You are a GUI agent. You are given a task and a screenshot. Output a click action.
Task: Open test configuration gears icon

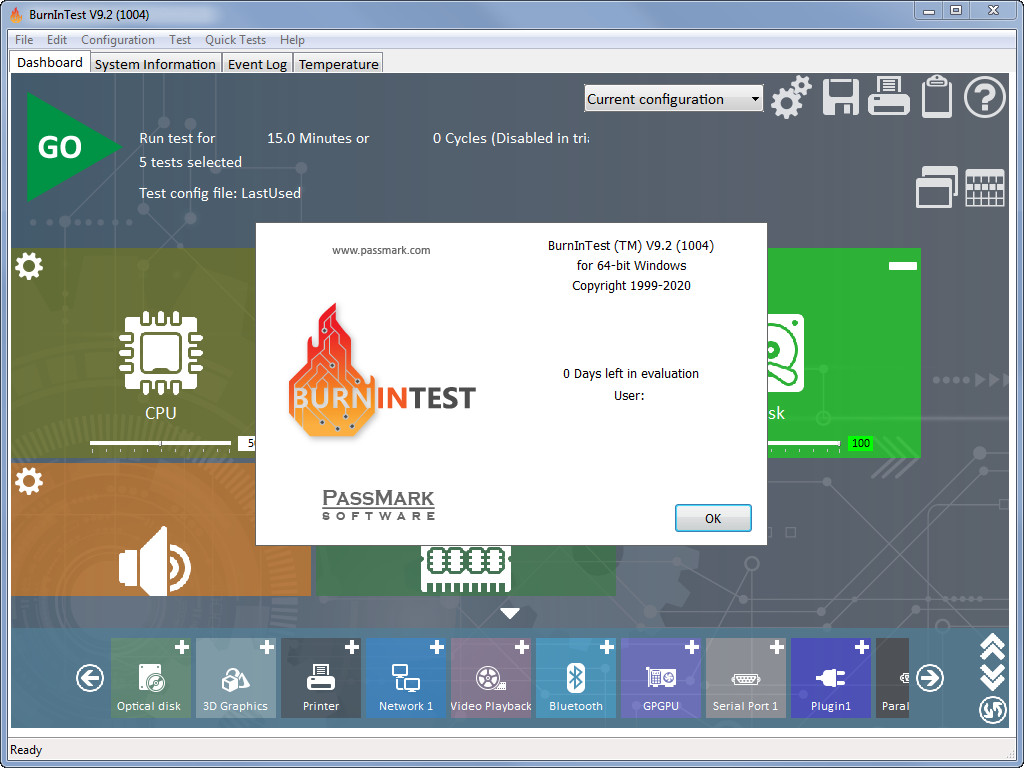pos(791,97)
